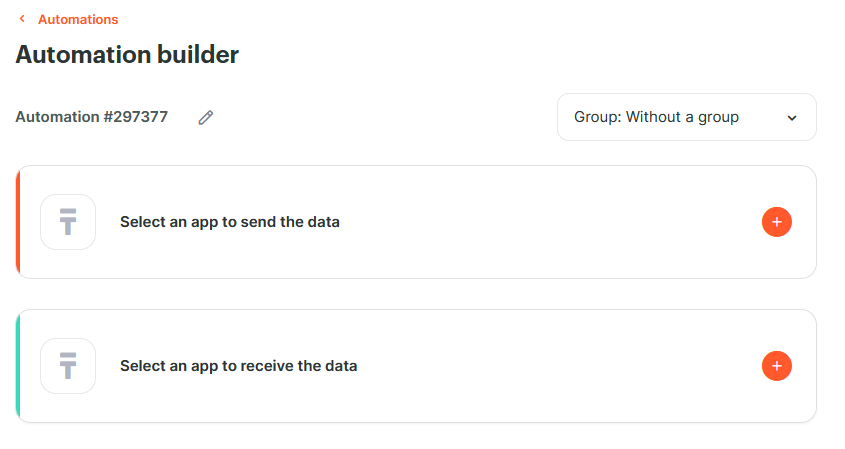Viewport: 845px width, 449px height.
Task: Click the orange plus button in receive data card
Action: [x=777, y=366]
